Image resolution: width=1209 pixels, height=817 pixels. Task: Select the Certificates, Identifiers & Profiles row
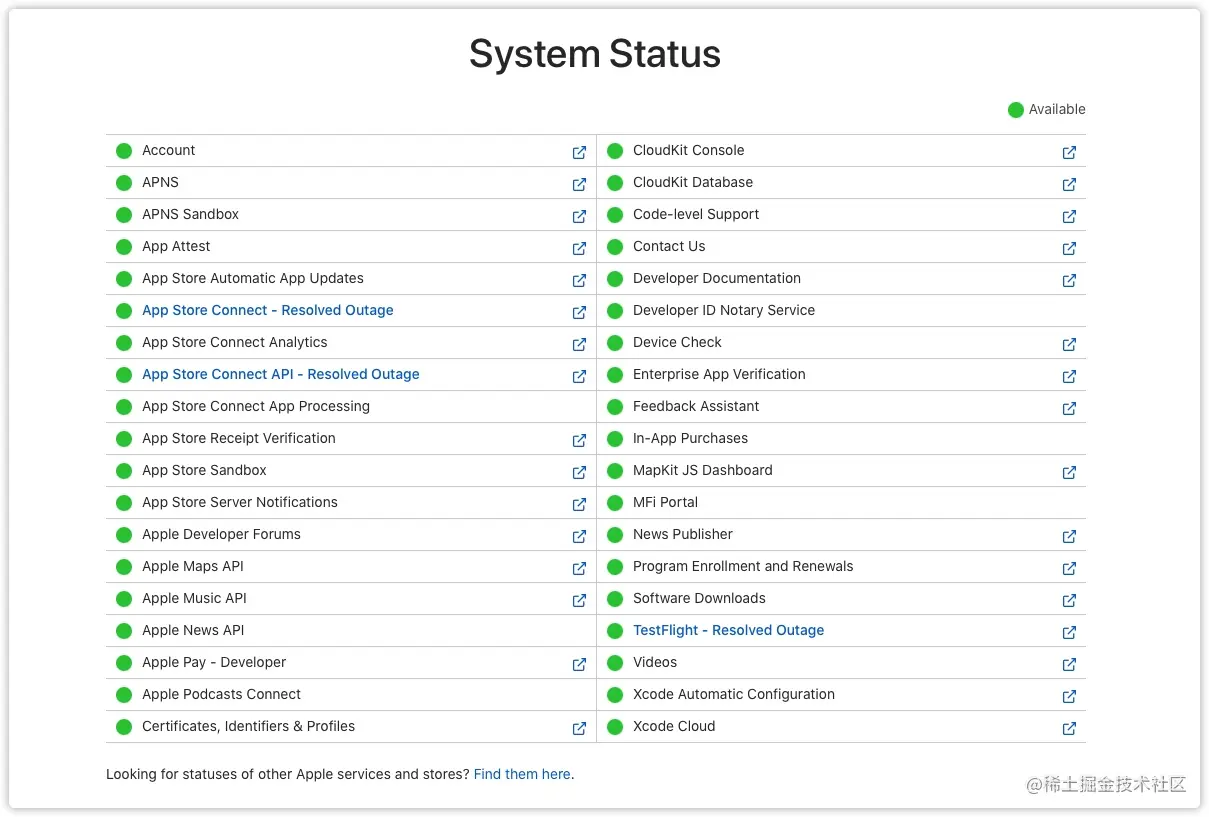[351, 727]
